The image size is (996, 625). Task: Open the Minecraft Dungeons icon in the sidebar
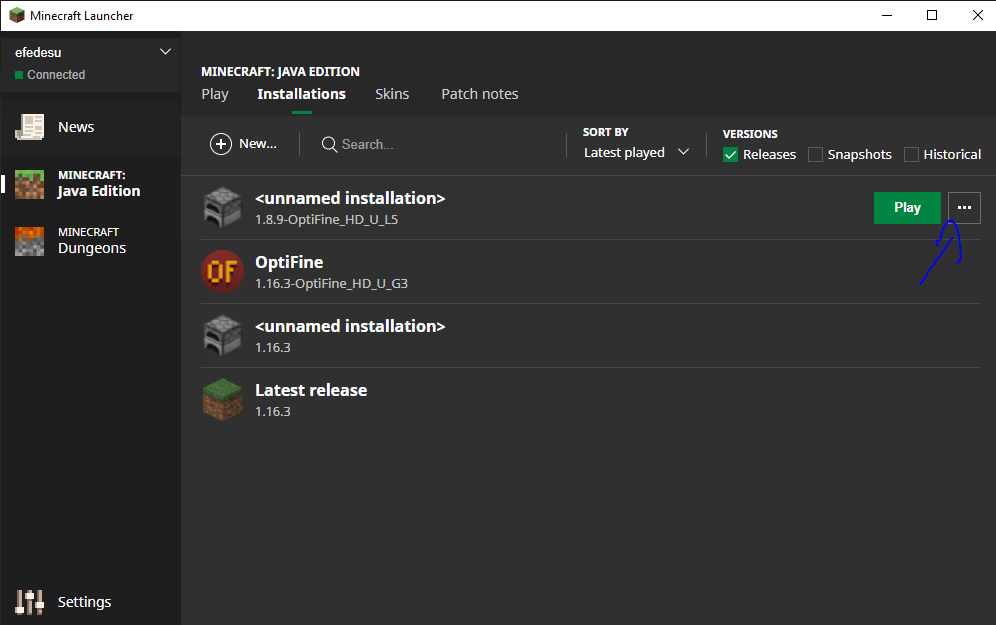click(30, 241)
